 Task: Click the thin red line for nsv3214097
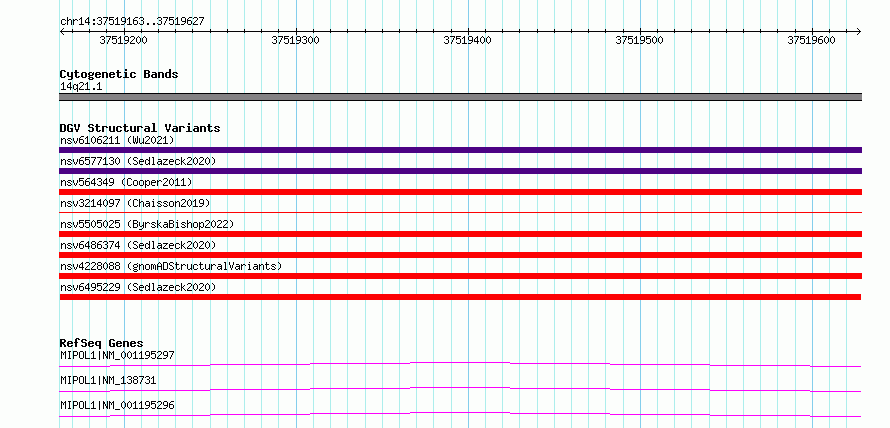460,212
